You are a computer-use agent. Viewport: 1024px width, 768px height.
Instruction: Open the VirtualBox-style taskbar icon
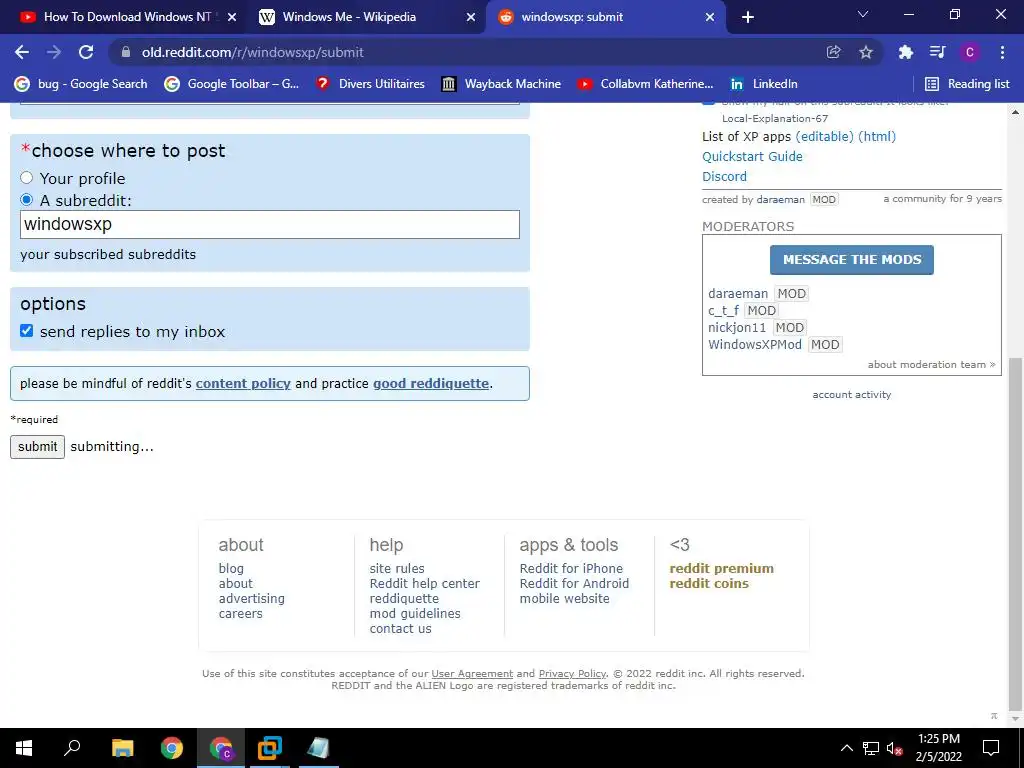pos(269,748)
